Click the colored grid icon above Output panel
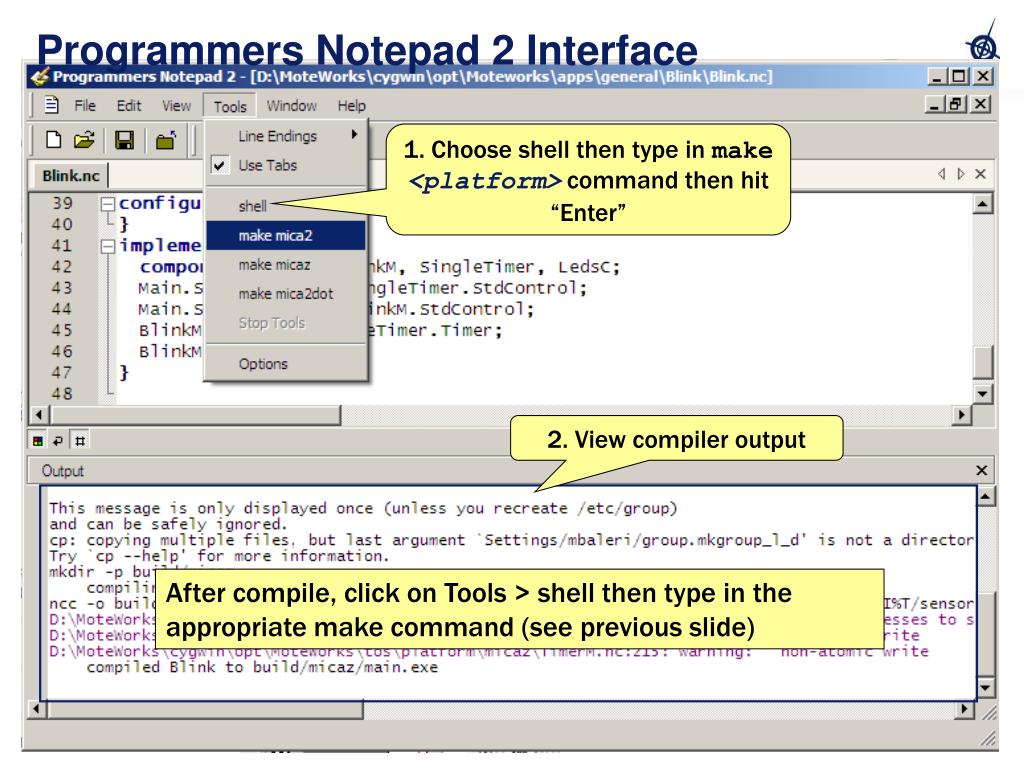This screenshot has height=768, width=1024. coord(38,441)
